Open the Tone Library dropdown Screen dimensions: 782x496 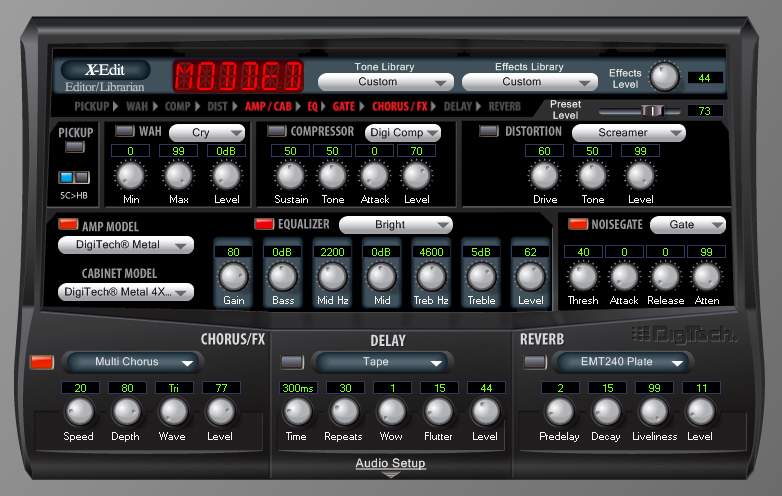[x=386, y=82]
